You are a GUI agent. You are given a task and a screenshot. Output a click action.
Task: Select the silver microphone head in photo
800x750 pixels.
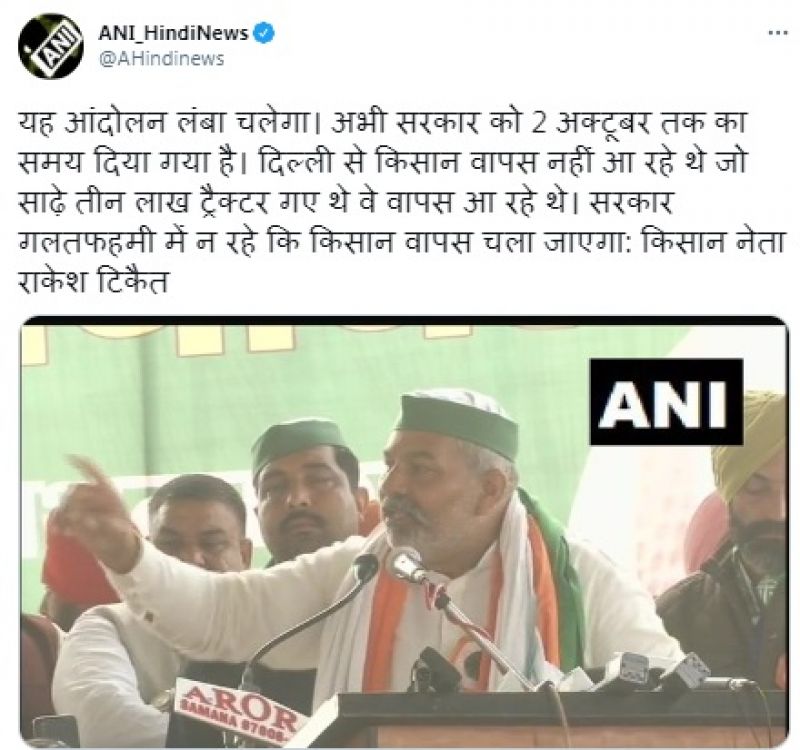pos(406,563)
